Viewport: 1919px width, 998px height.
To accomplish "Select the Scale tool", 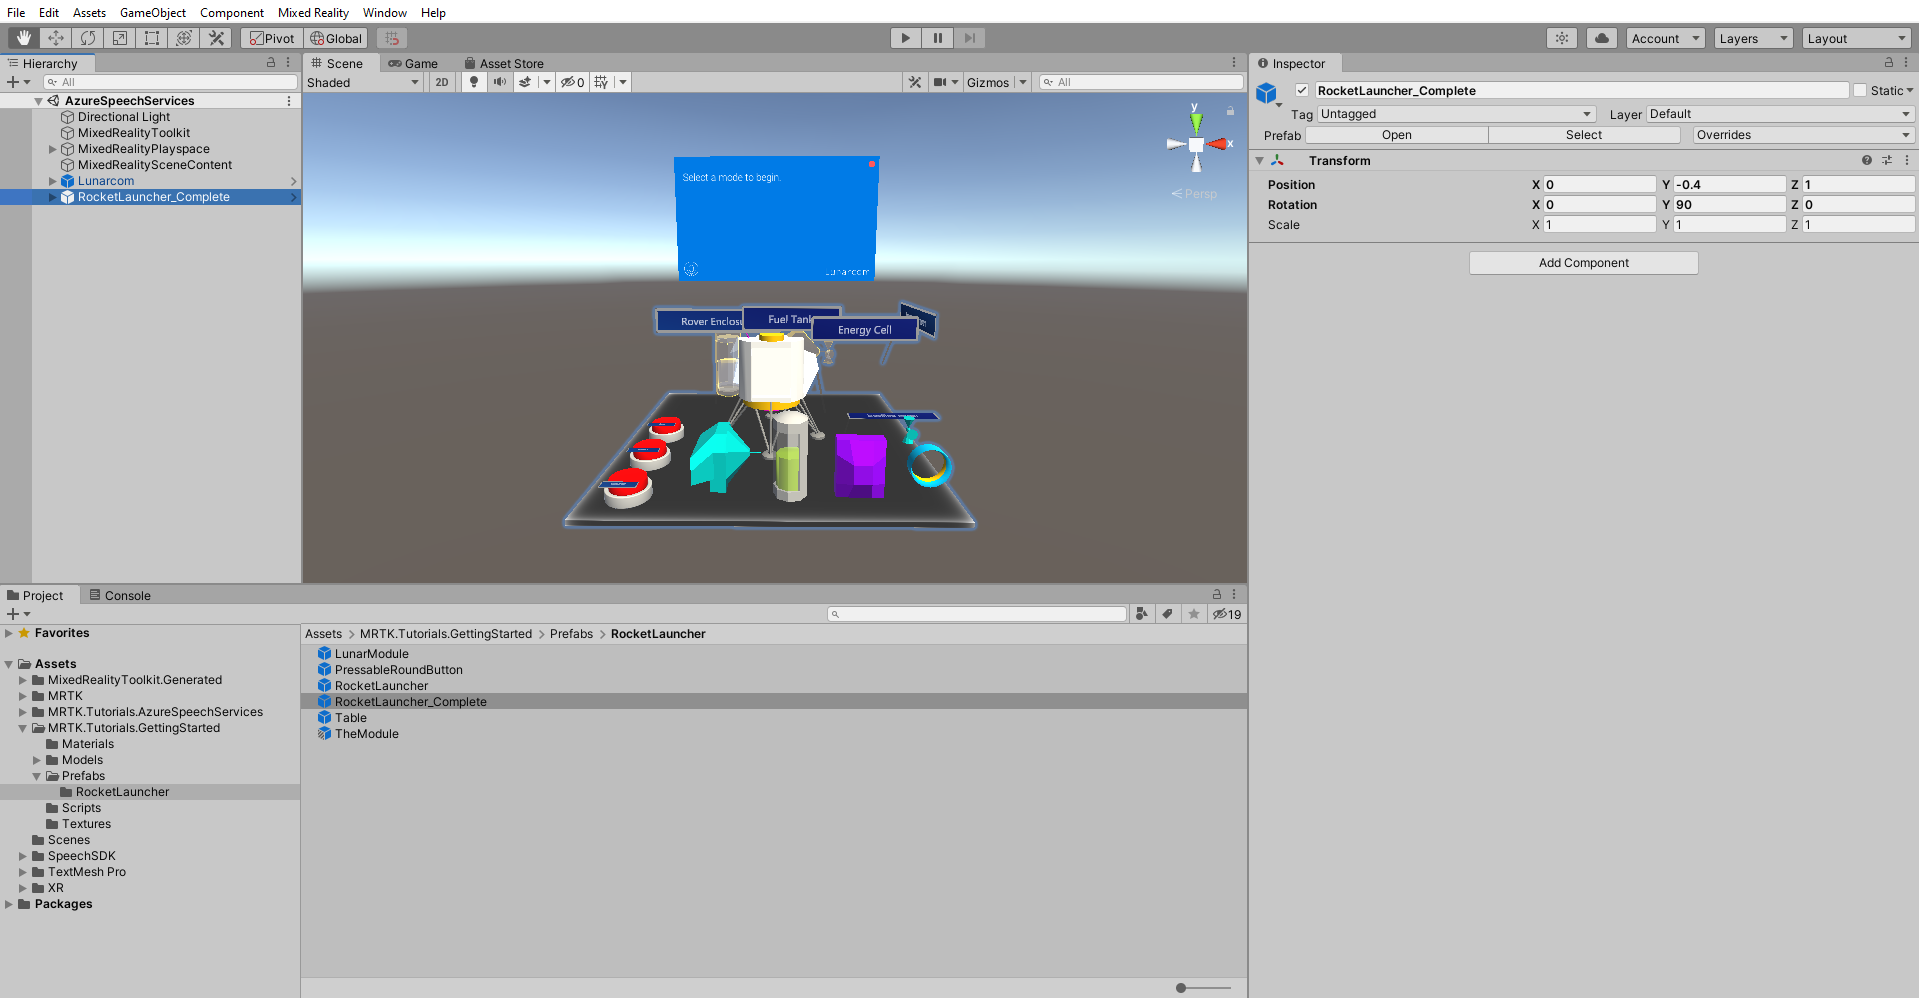I will [120, 38].
